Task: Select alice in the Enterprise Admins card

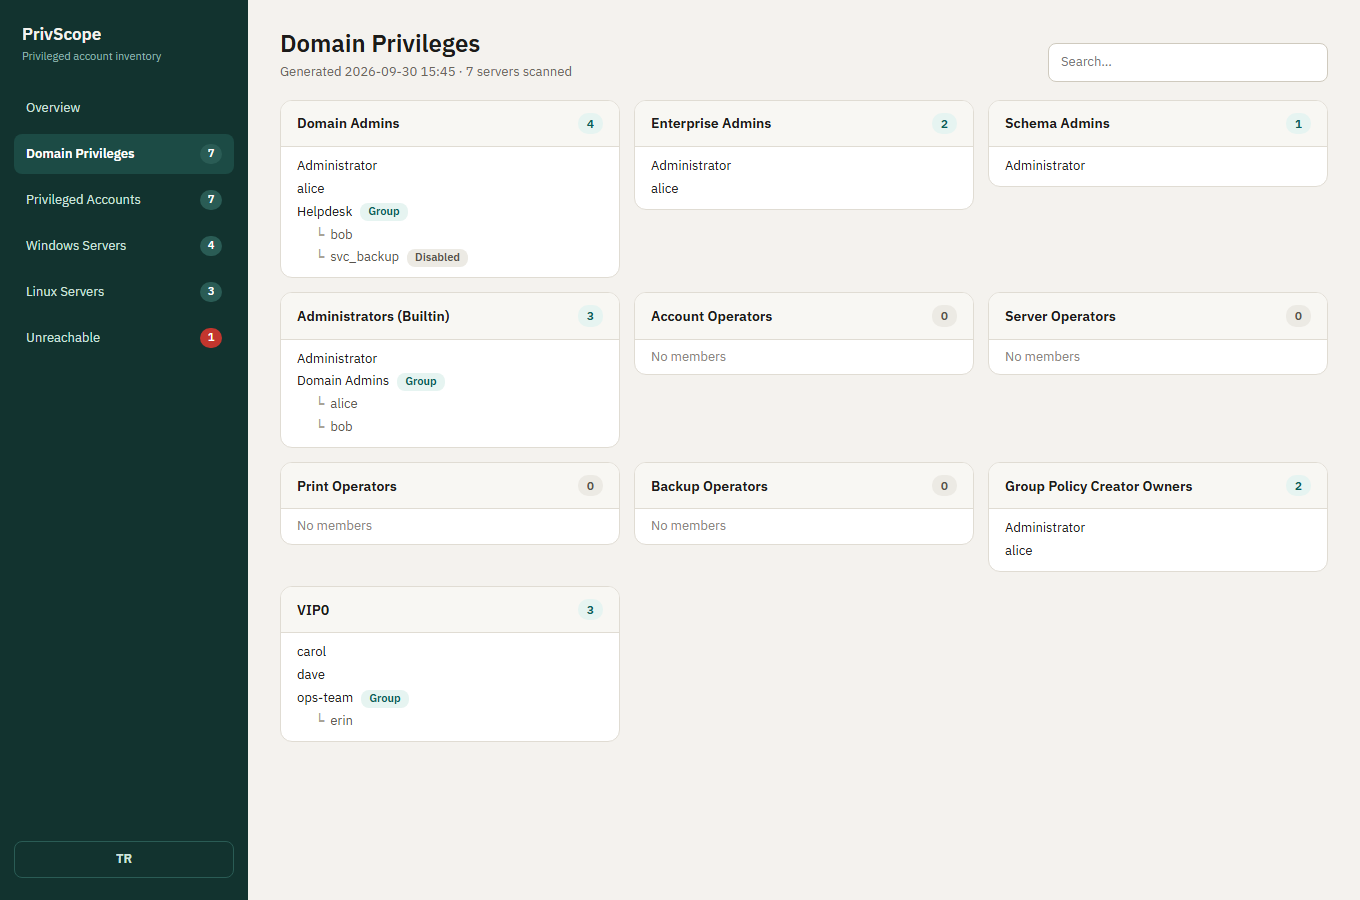Action: point(665,189)
